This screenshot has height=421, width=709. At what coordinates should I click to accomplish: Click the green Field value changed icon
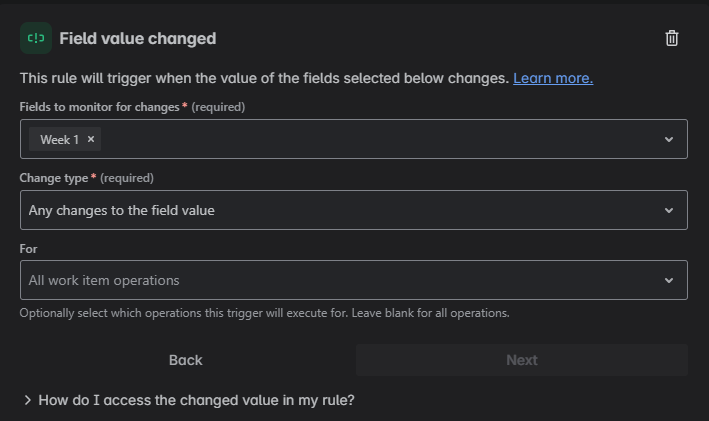tap(36, 38)
